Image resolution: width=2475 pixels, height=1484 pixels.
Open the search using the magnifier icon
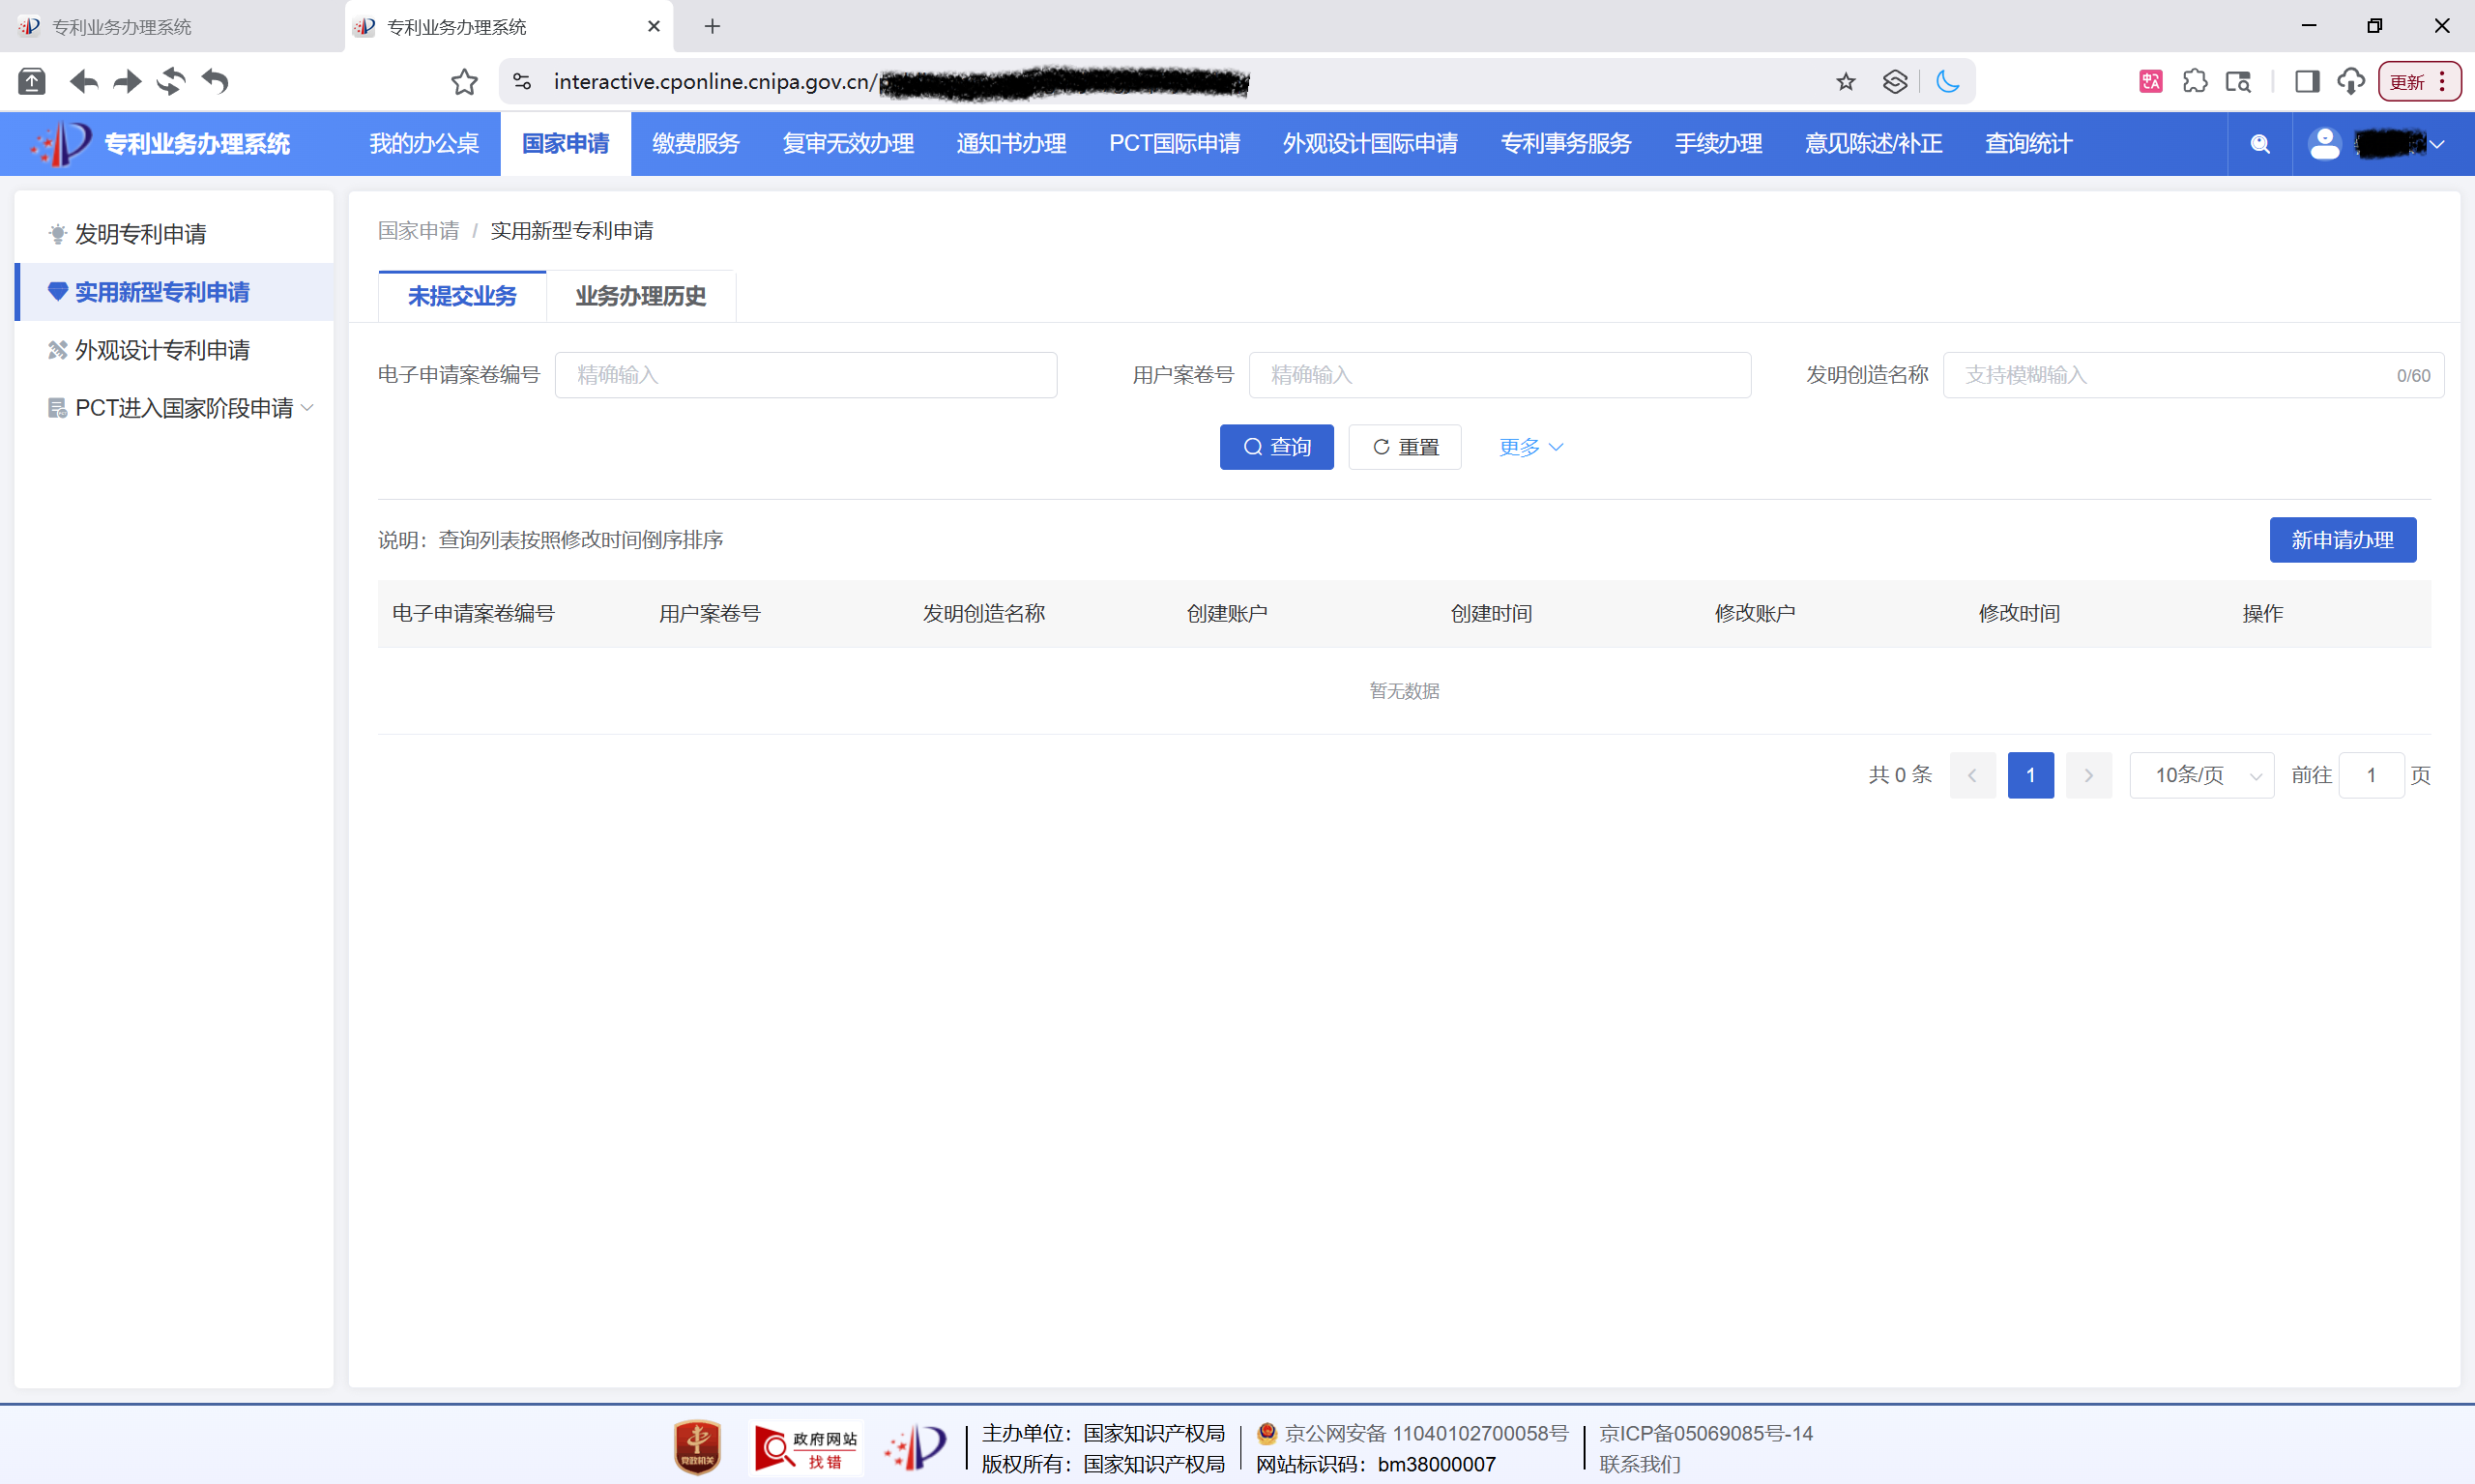[x=2259, y=143]
